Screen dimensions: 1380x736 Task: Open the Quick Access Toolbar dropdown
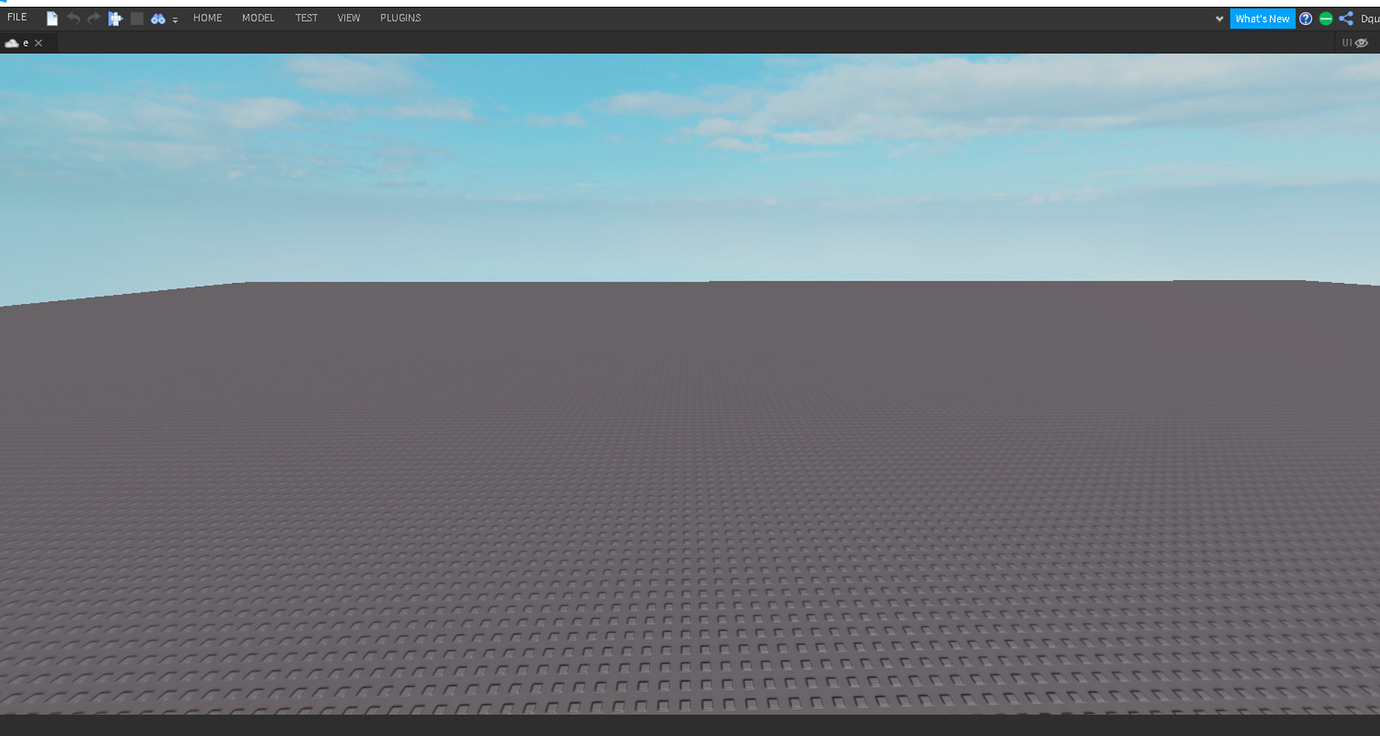coord(1218,18)
